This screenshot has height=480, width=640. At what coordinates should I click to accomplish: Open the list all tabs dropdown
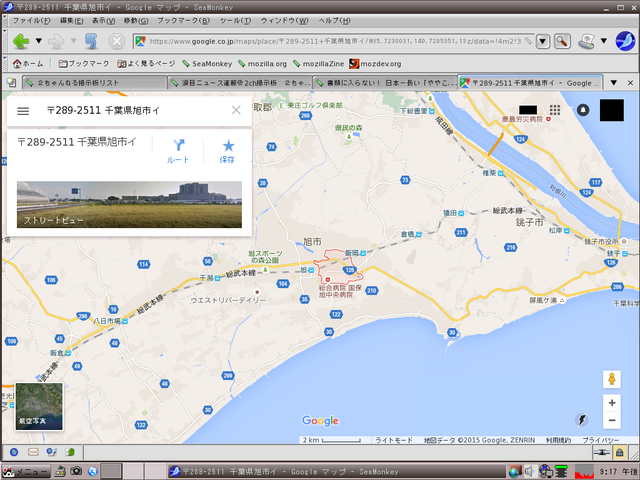tap(613, 83)
